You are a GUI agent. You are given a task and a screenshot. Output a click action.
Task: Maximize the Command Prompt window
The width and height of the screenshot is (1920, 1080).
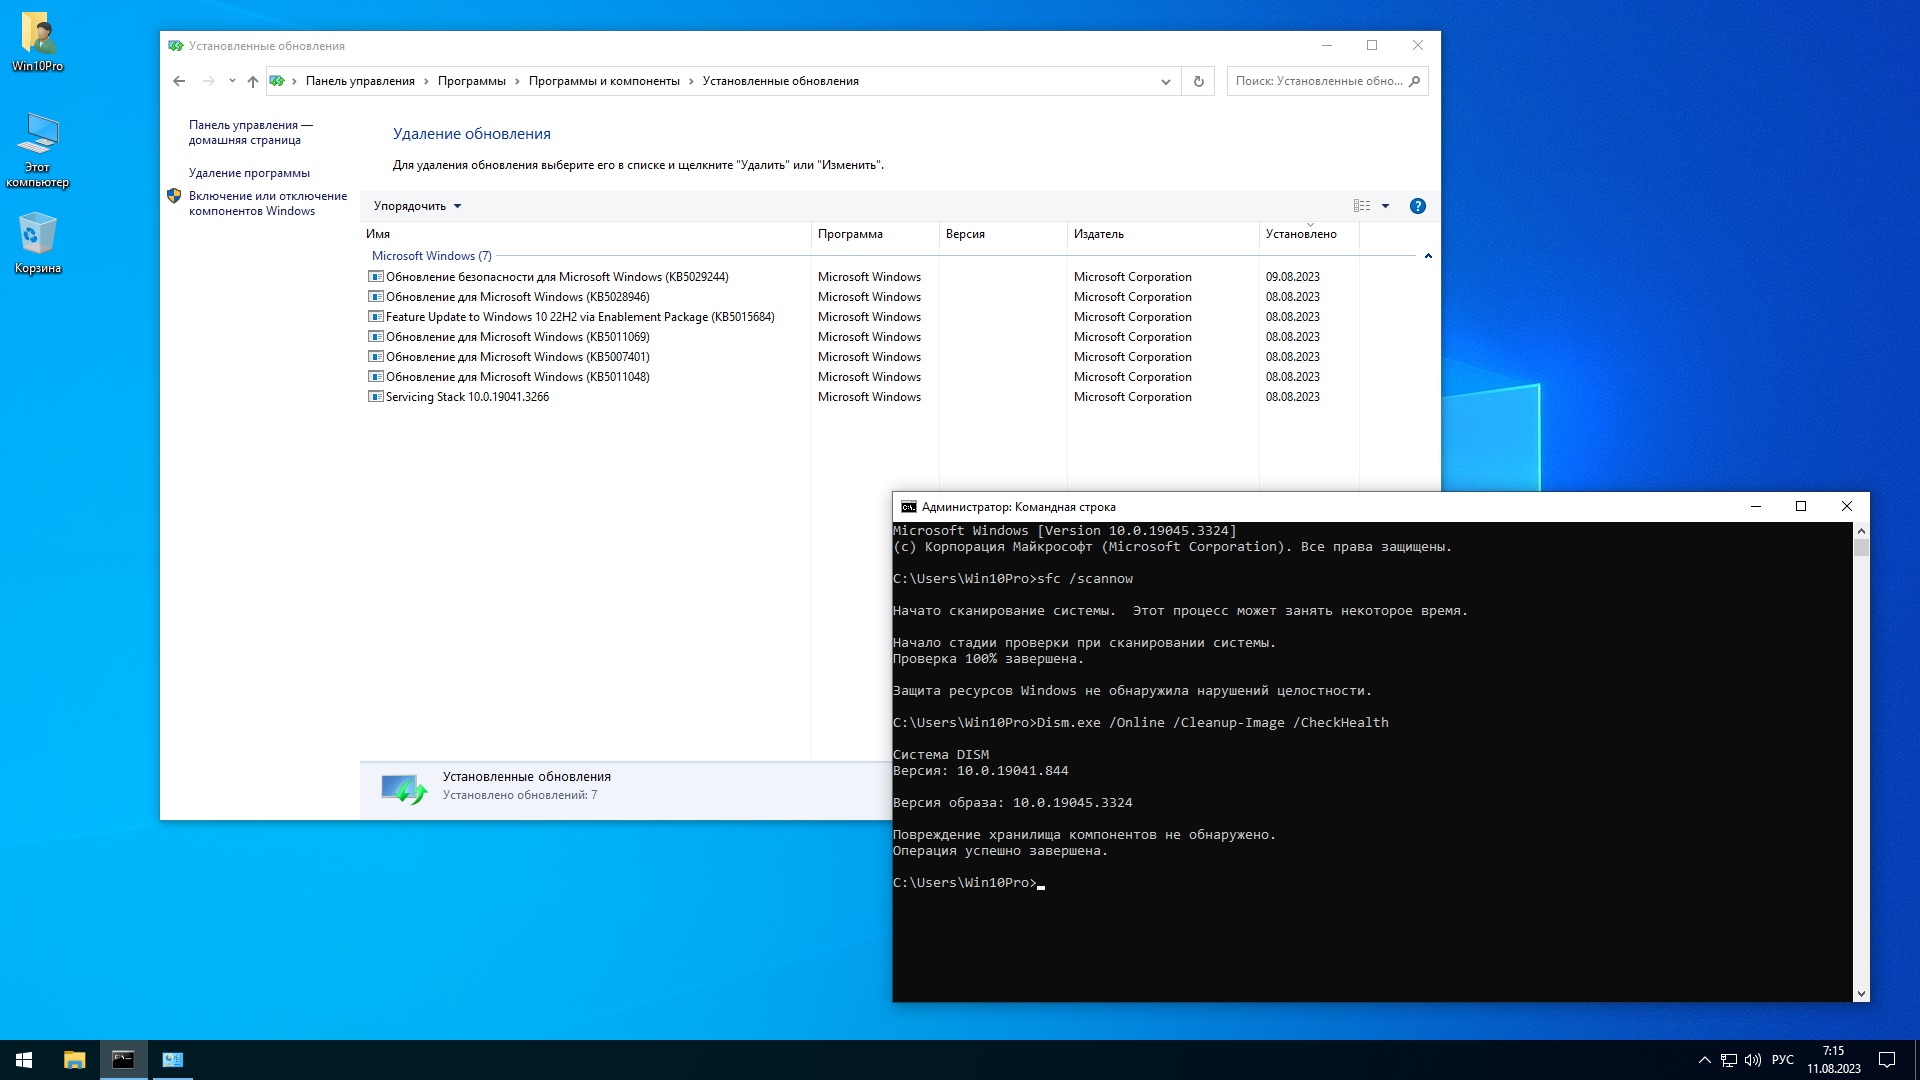(x=1801, y=507)
